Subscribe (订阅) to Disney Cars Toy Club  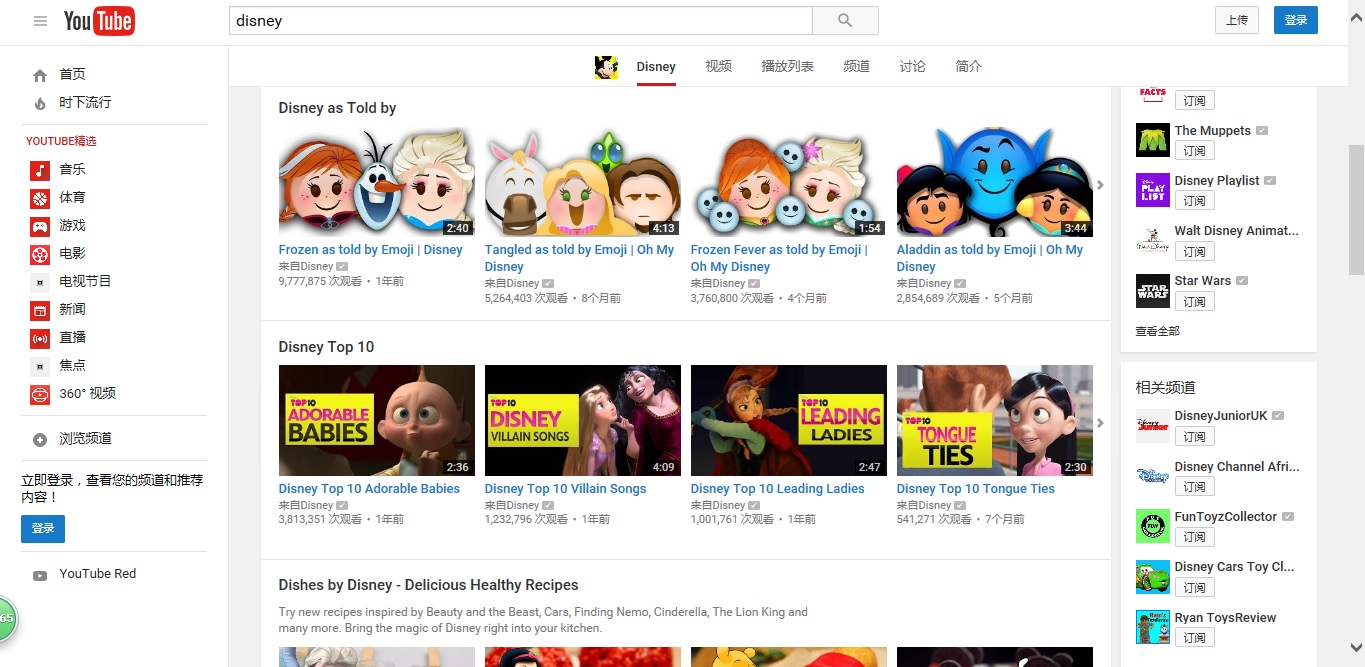1195,588
